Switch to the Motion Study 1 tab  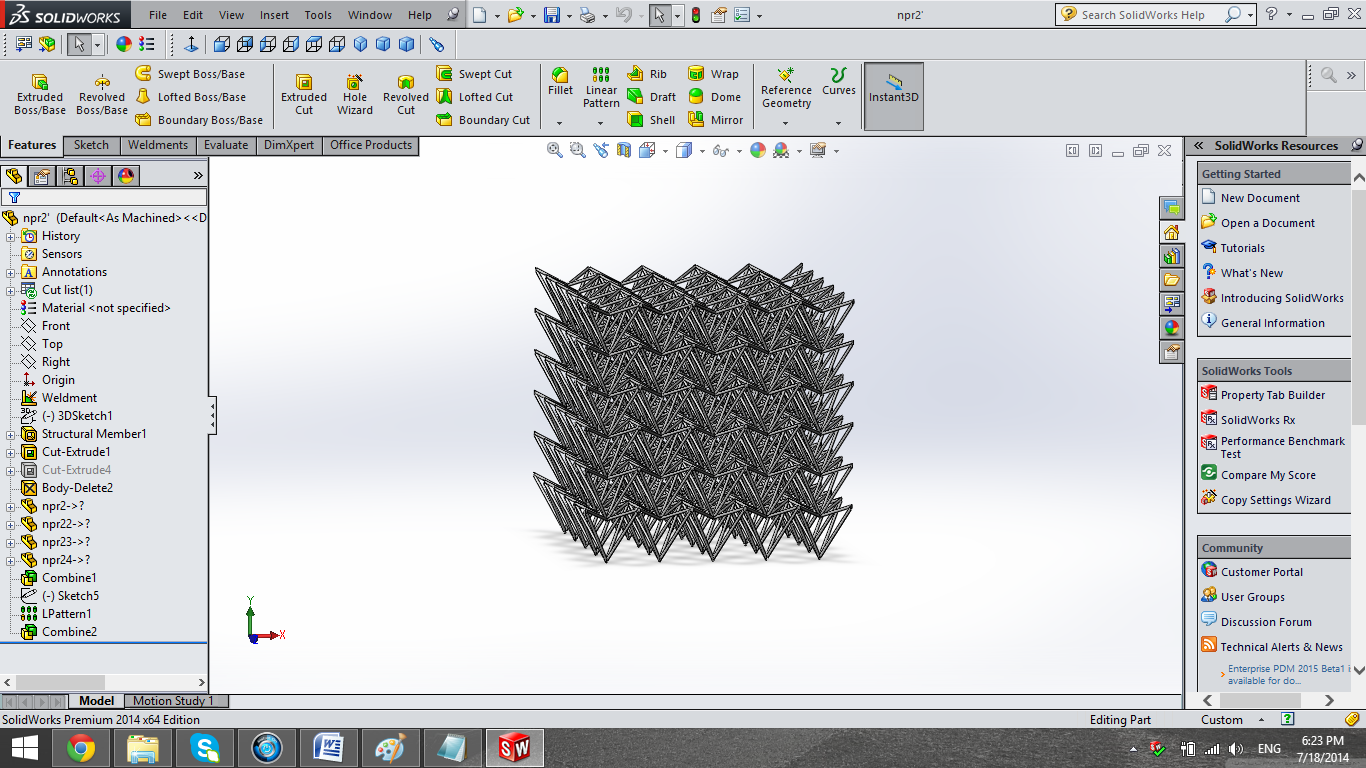(173, 701)
